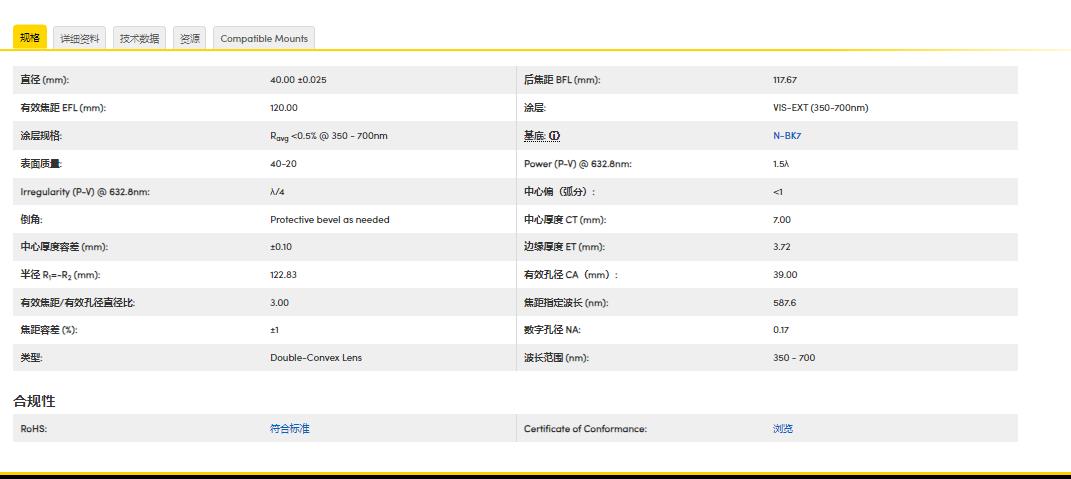Open the N-BK7 substrate link
The width and height of the screenshot is (1071, 479).
(786, 136)
